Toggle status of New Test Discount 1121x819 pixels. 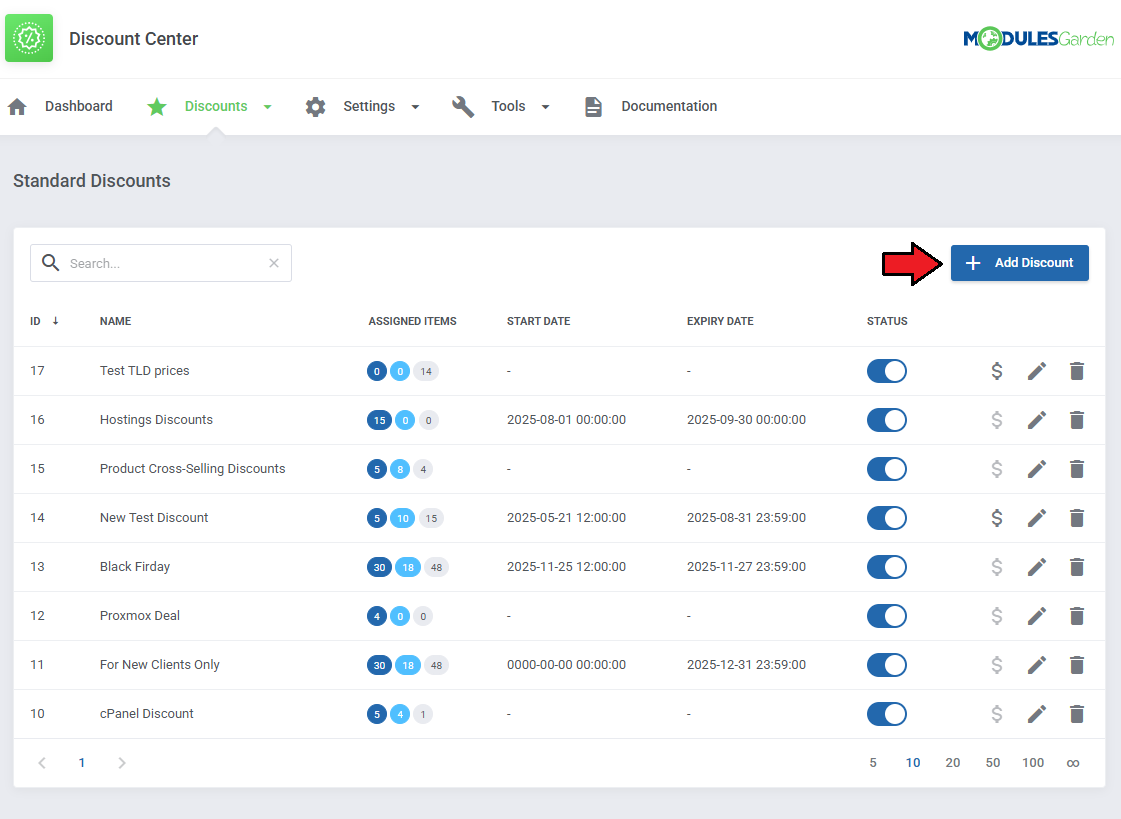(887, 517)
